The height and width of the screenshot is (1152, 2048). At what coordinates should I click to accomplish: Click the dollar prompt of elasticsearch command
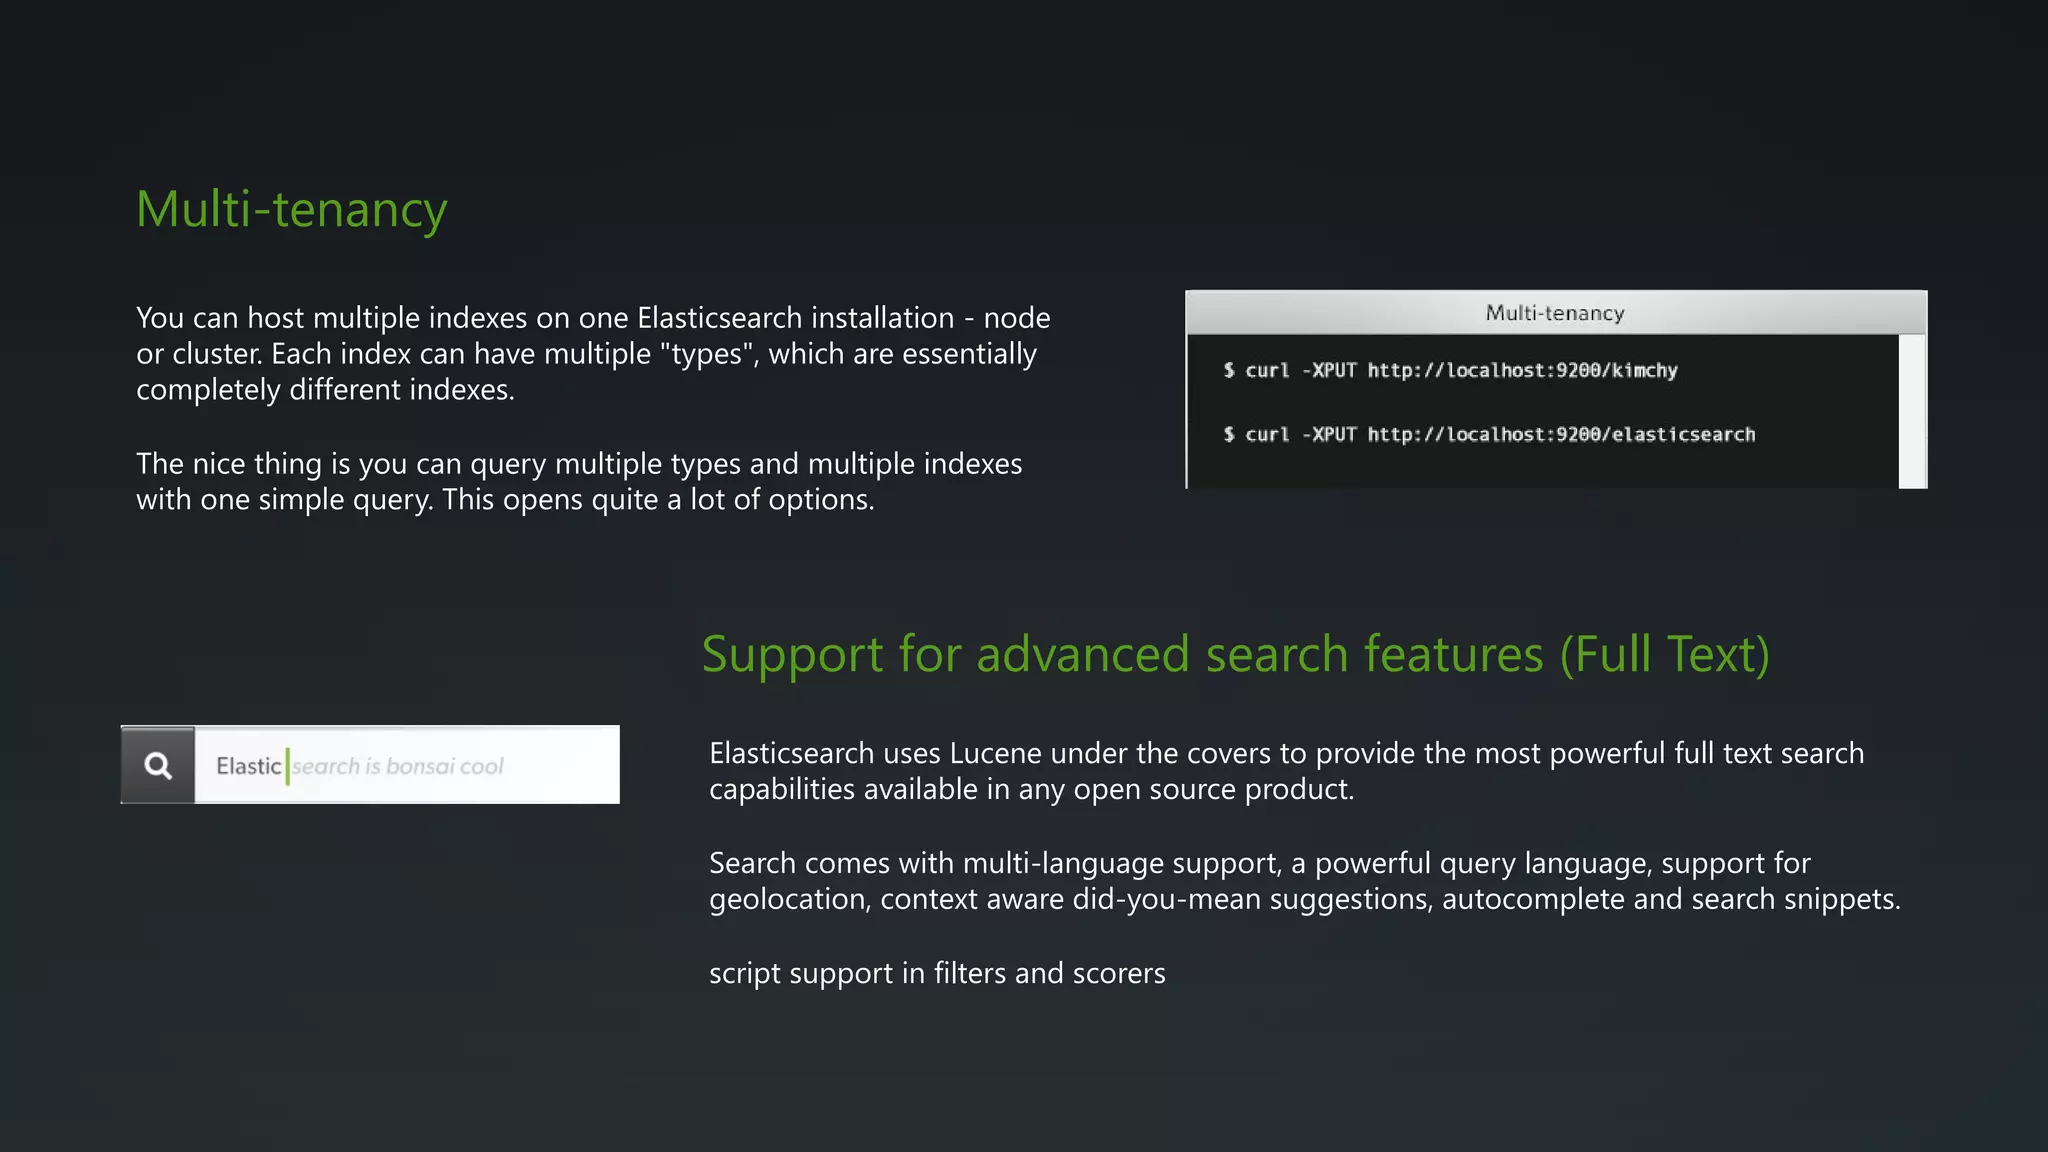(1229, 435)
